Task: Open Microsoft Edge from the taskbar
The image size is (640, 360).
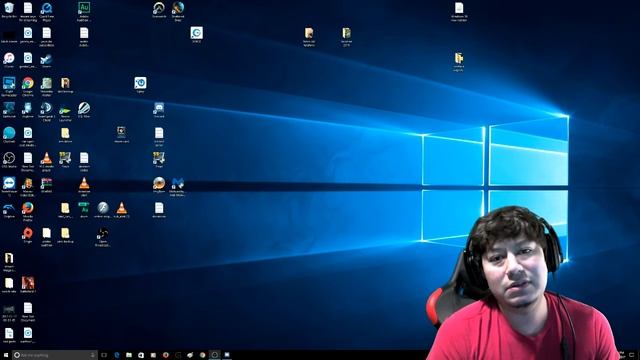Action: coord(117,355)
